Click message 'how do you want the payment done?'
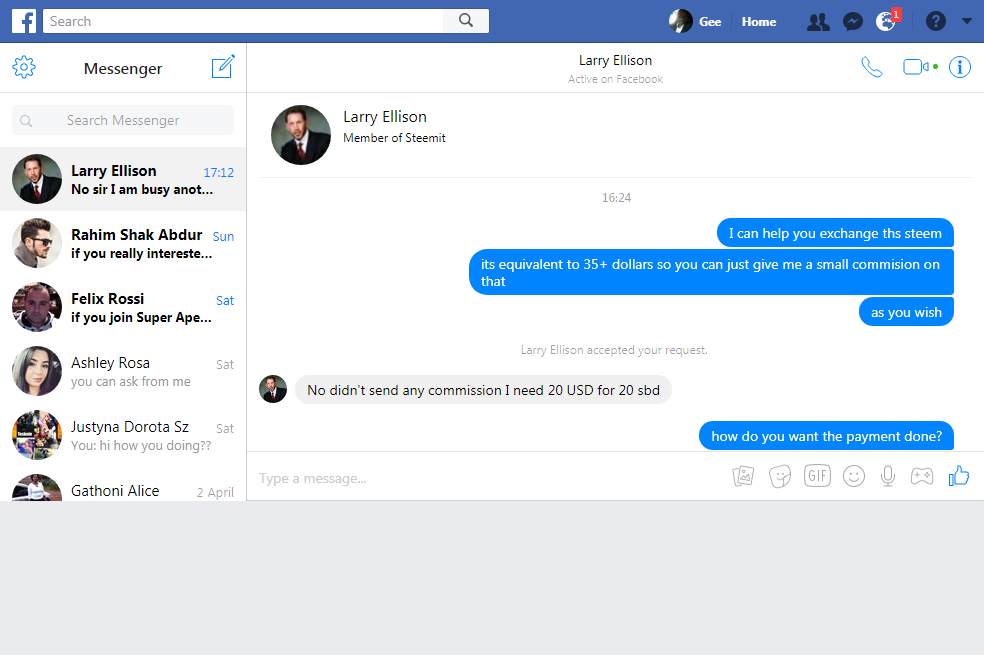Viewport: 984px width, 655px height. tap(826, 436)
